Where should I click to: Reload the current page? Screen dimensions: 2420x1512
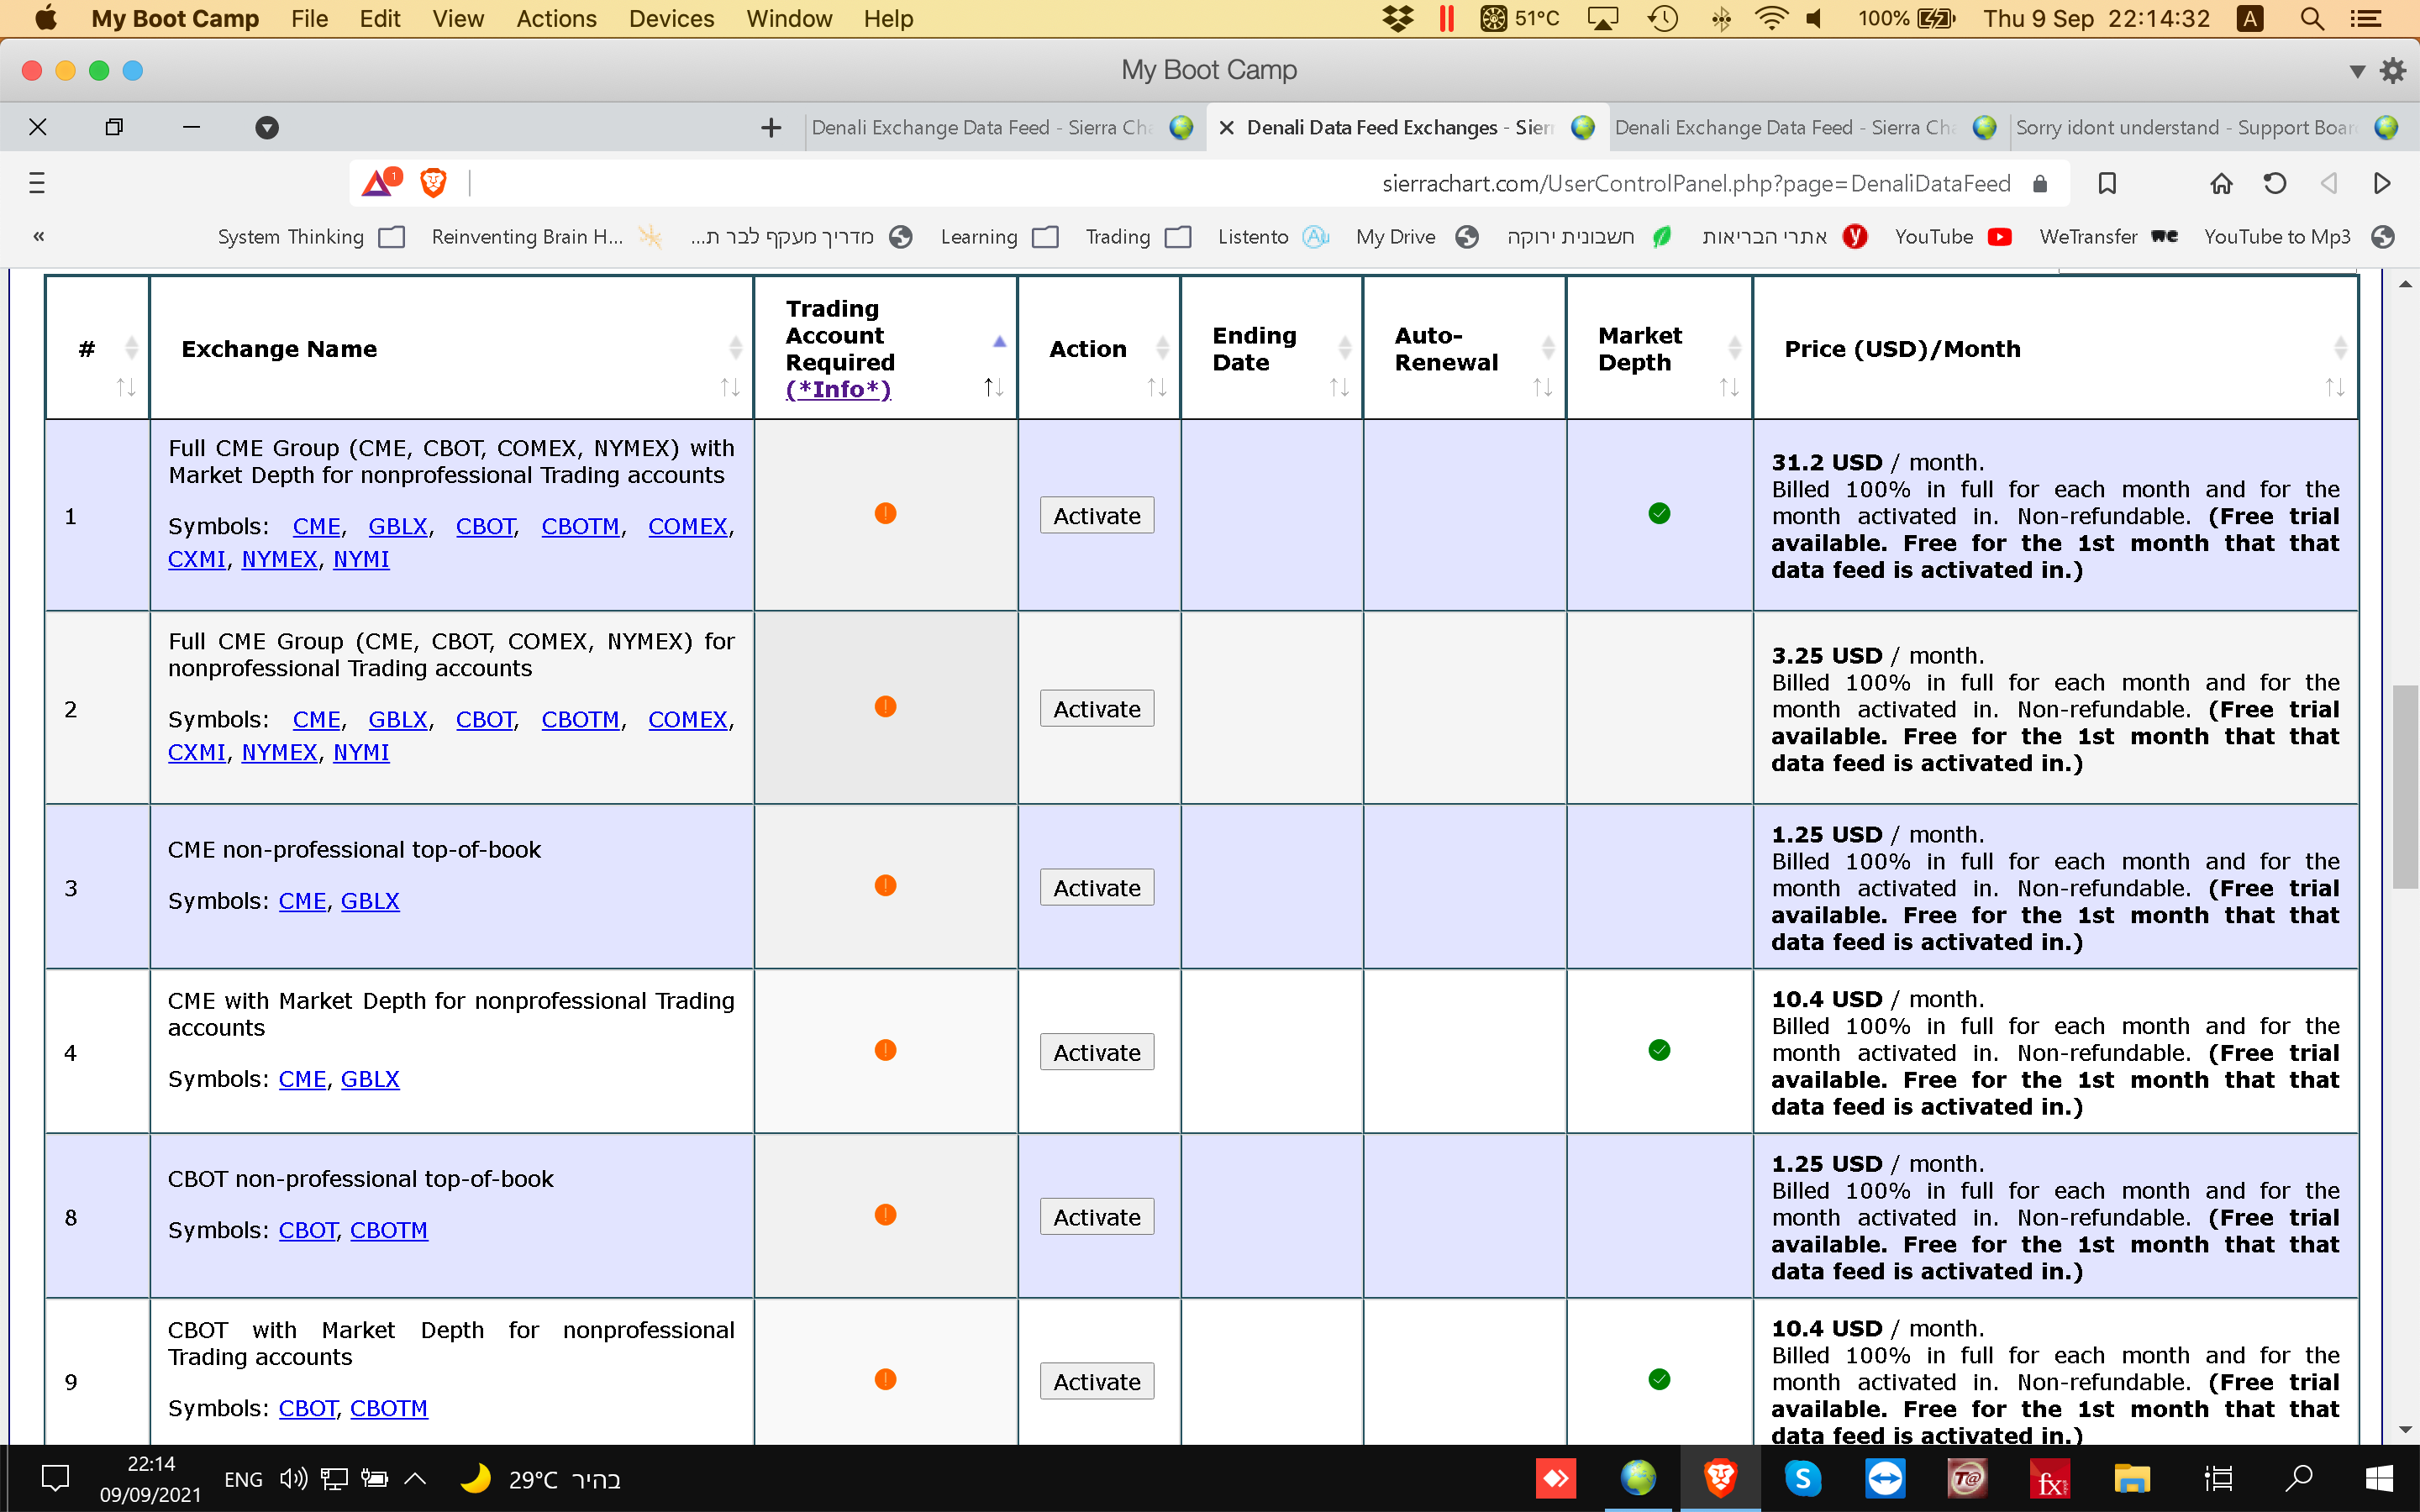(2275, 183)
